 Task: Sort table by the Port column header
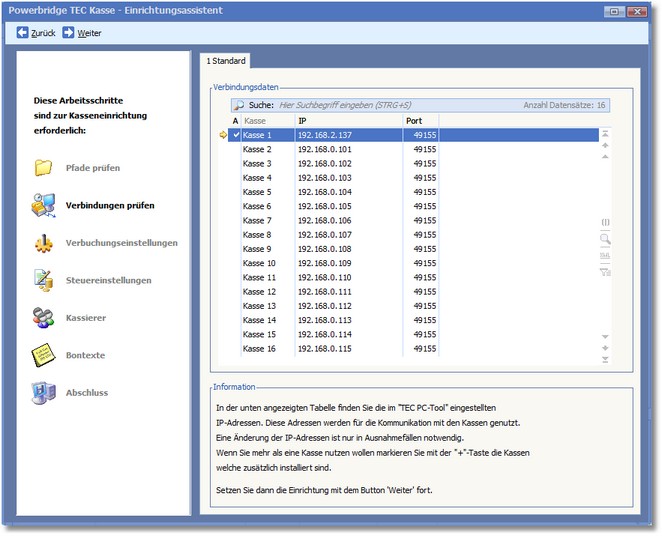[x=420, y=121]
